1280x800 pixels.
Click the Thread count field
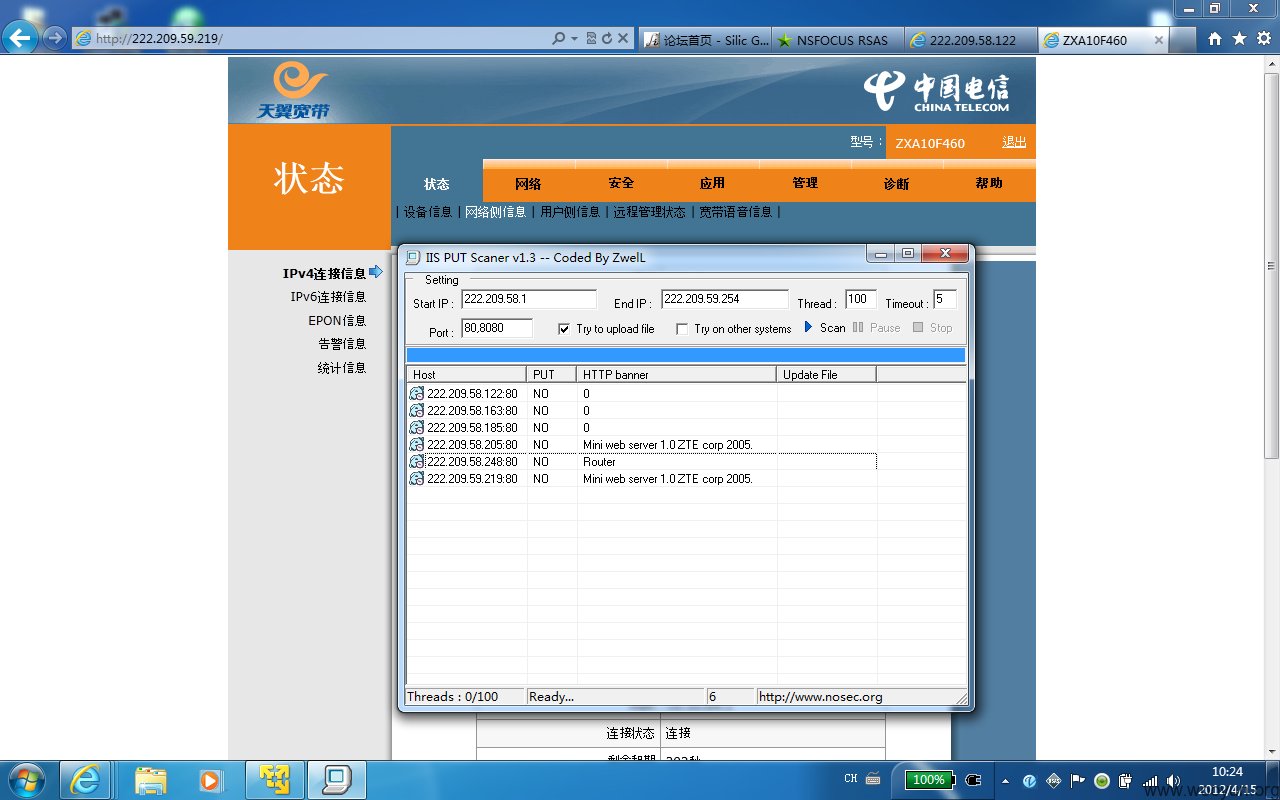pos(861,300)
